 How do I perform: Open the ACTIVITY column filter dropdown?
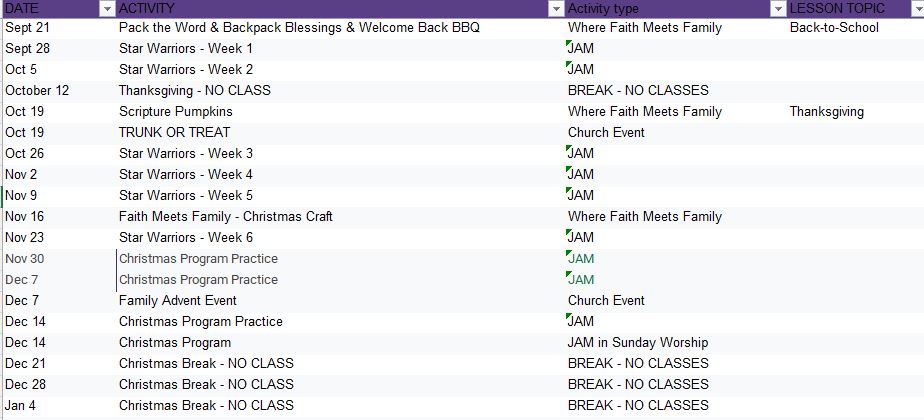[556, 8]
